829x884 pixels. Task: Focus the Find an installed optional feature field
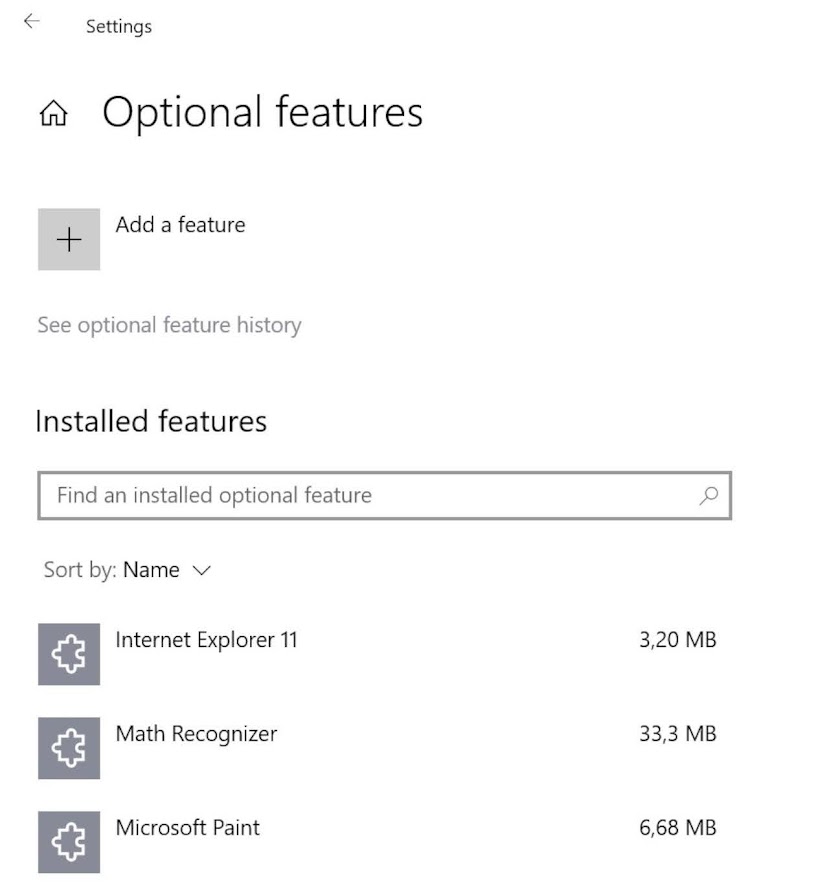point(370,495)
